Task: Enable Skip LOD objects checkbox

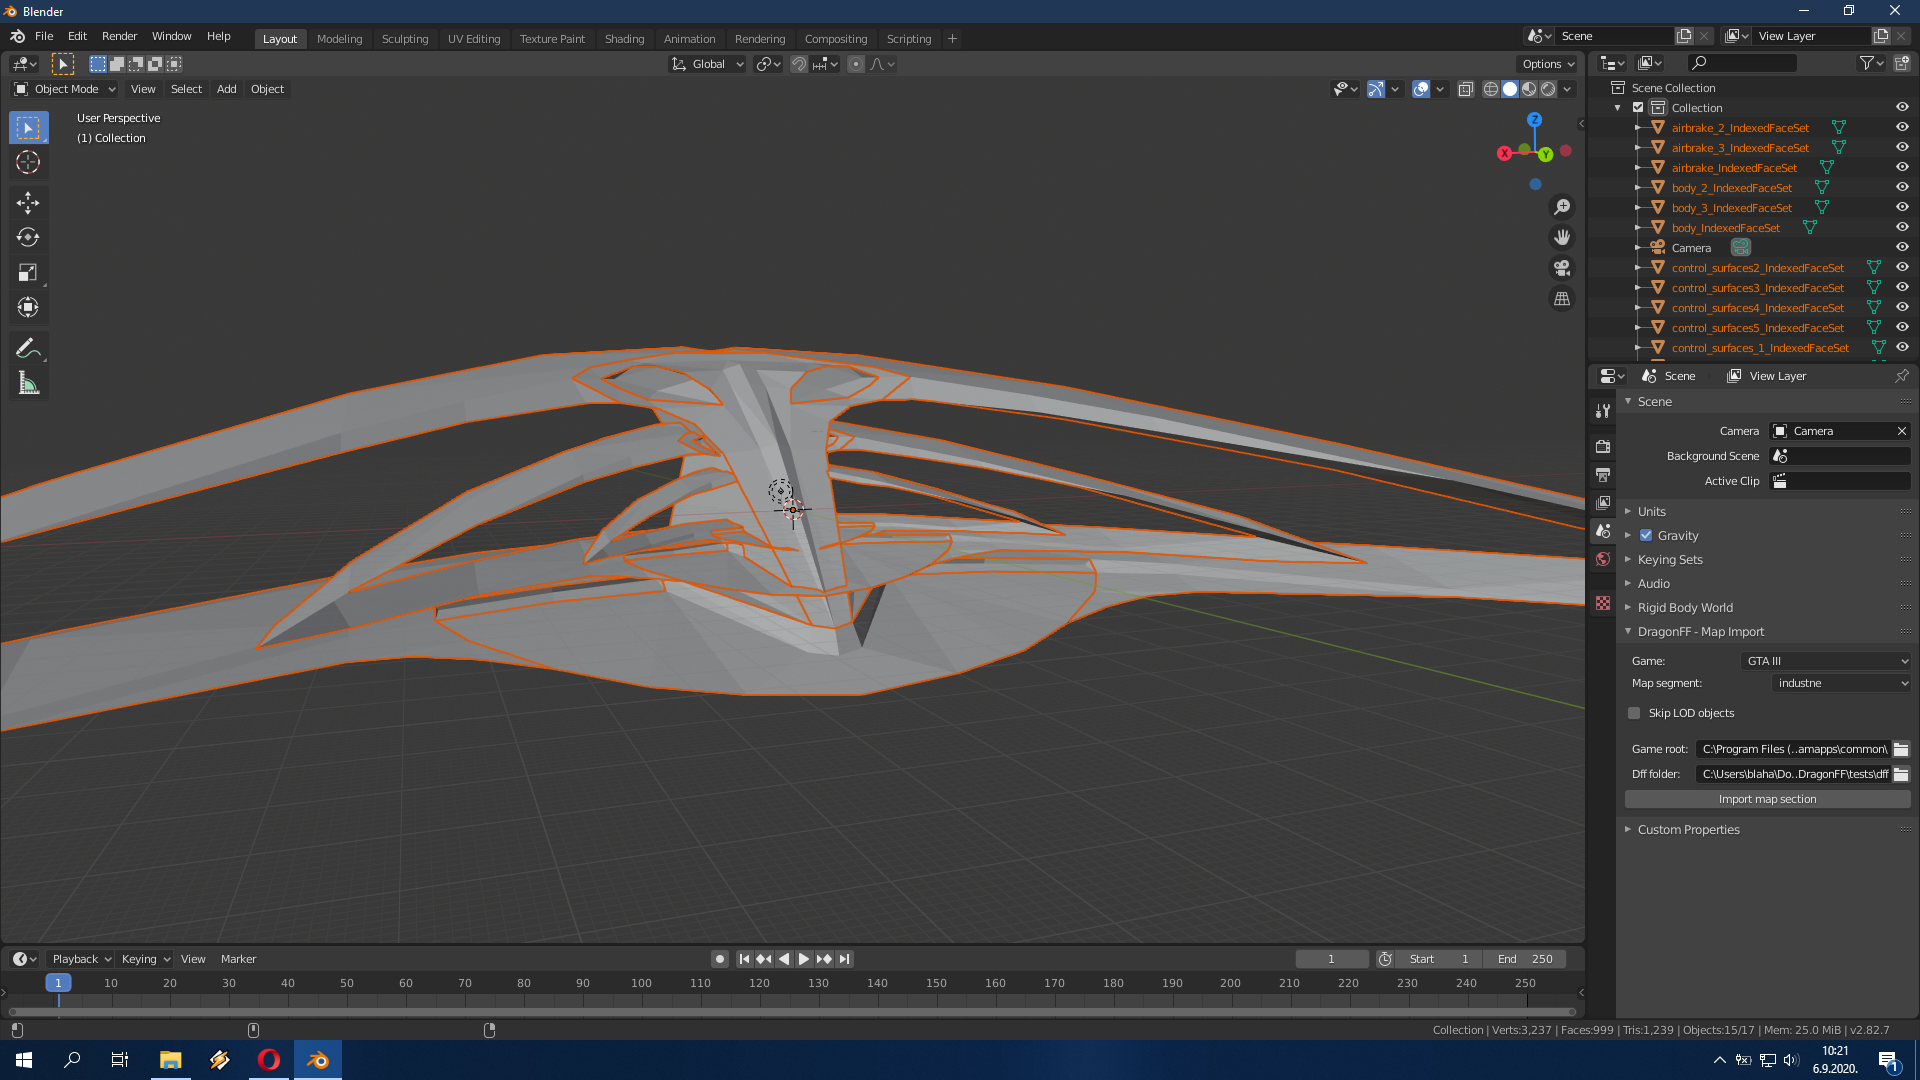Action: [x=1634, y=713]
